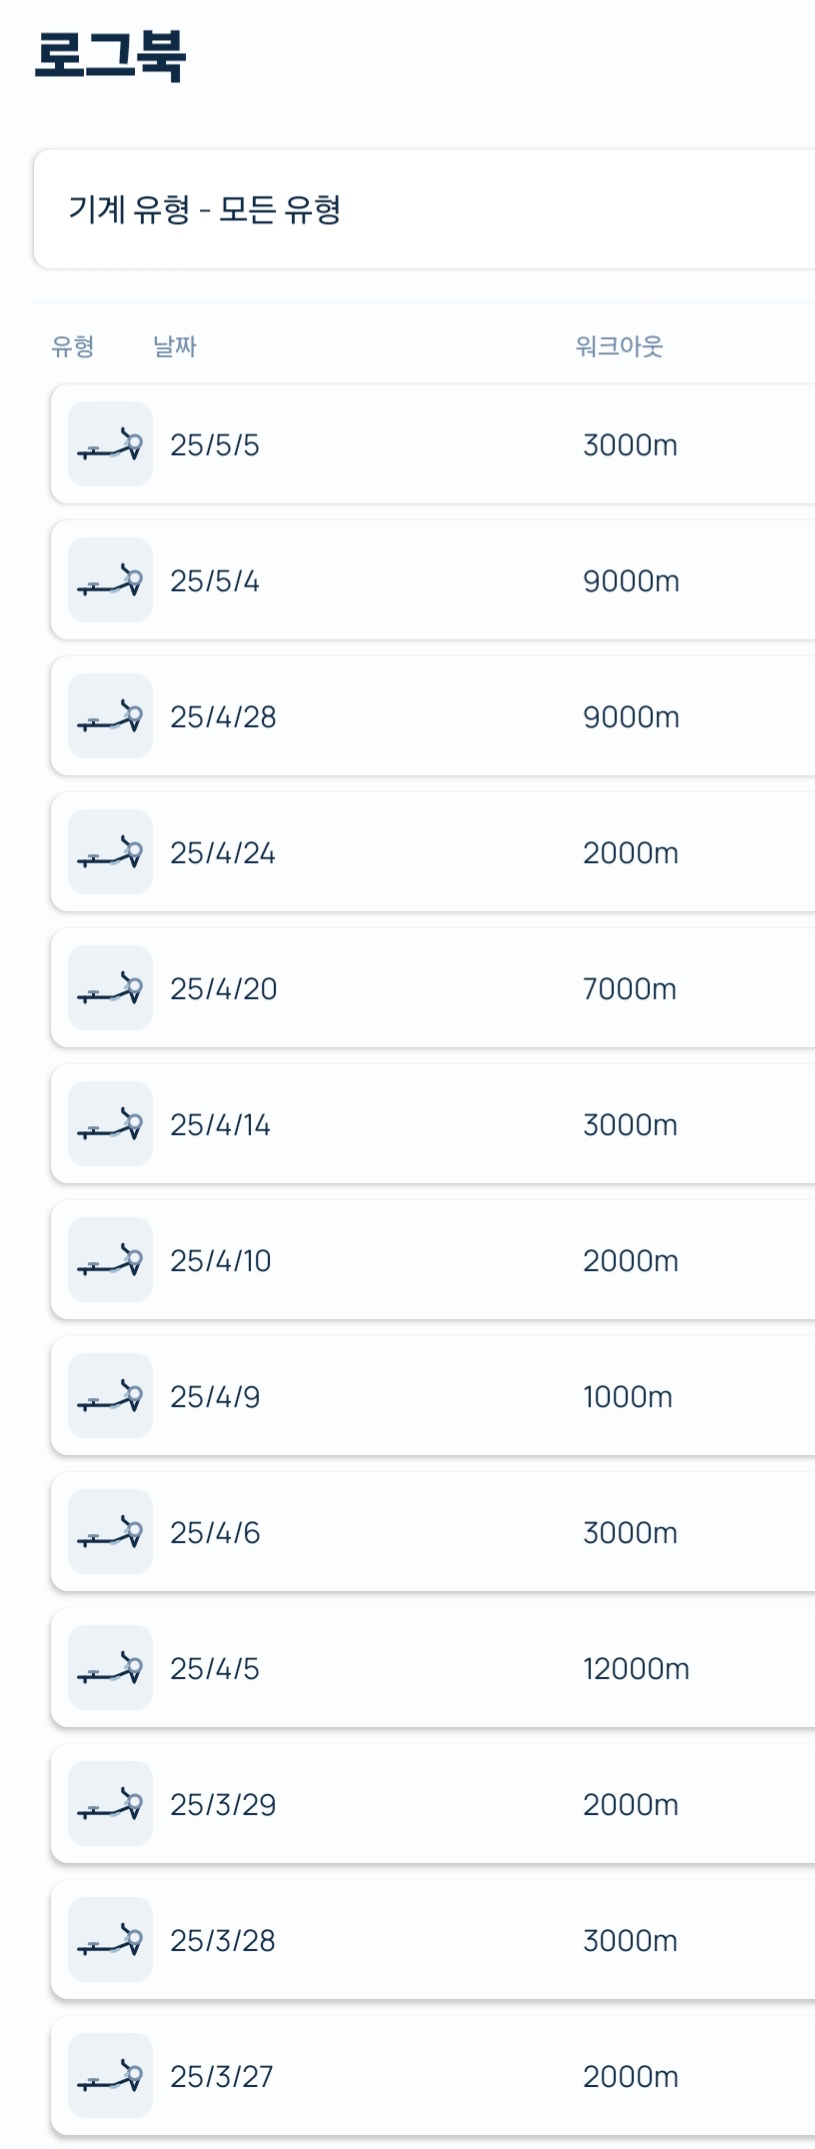The image size is (815, 2149).
Task: Open the 기계 유형 - 모든 유형 filter dropdown
Action: pos(425,209)
